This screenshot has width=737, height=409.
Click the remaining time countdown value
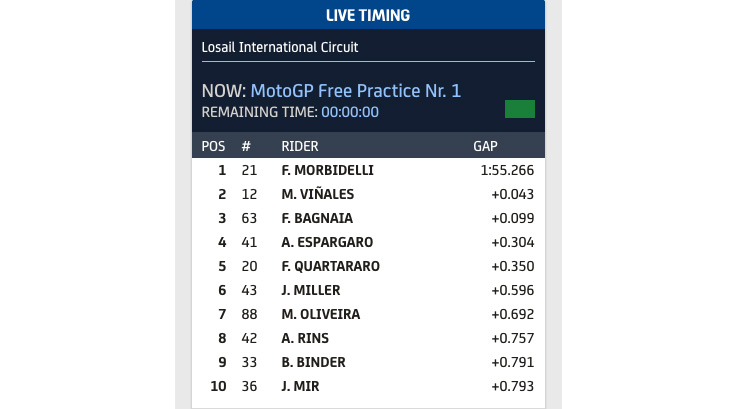(350, 112)
